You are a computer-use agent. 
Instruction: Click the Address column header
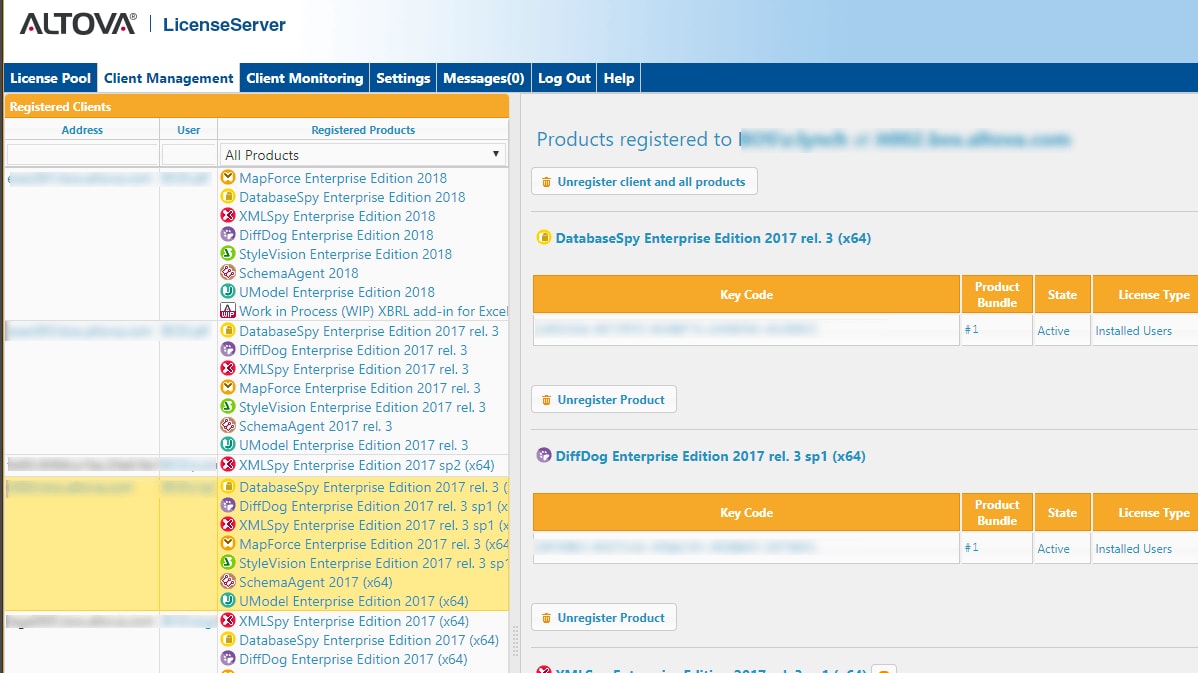(x=82, y=130)
